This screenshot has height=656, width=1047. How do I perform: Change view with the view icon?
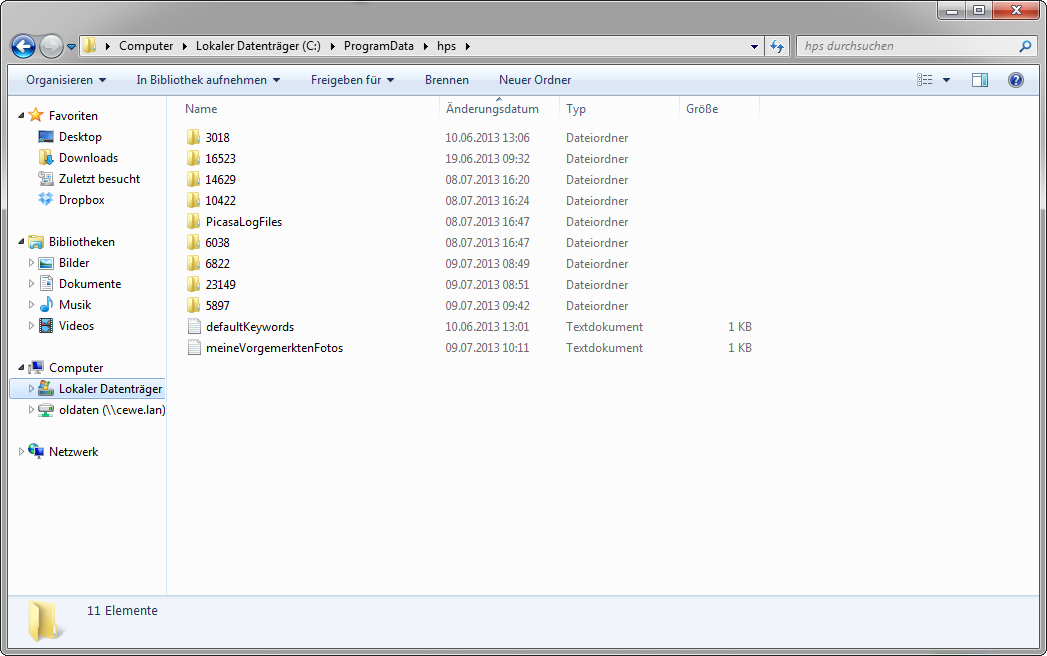(925, 80)
